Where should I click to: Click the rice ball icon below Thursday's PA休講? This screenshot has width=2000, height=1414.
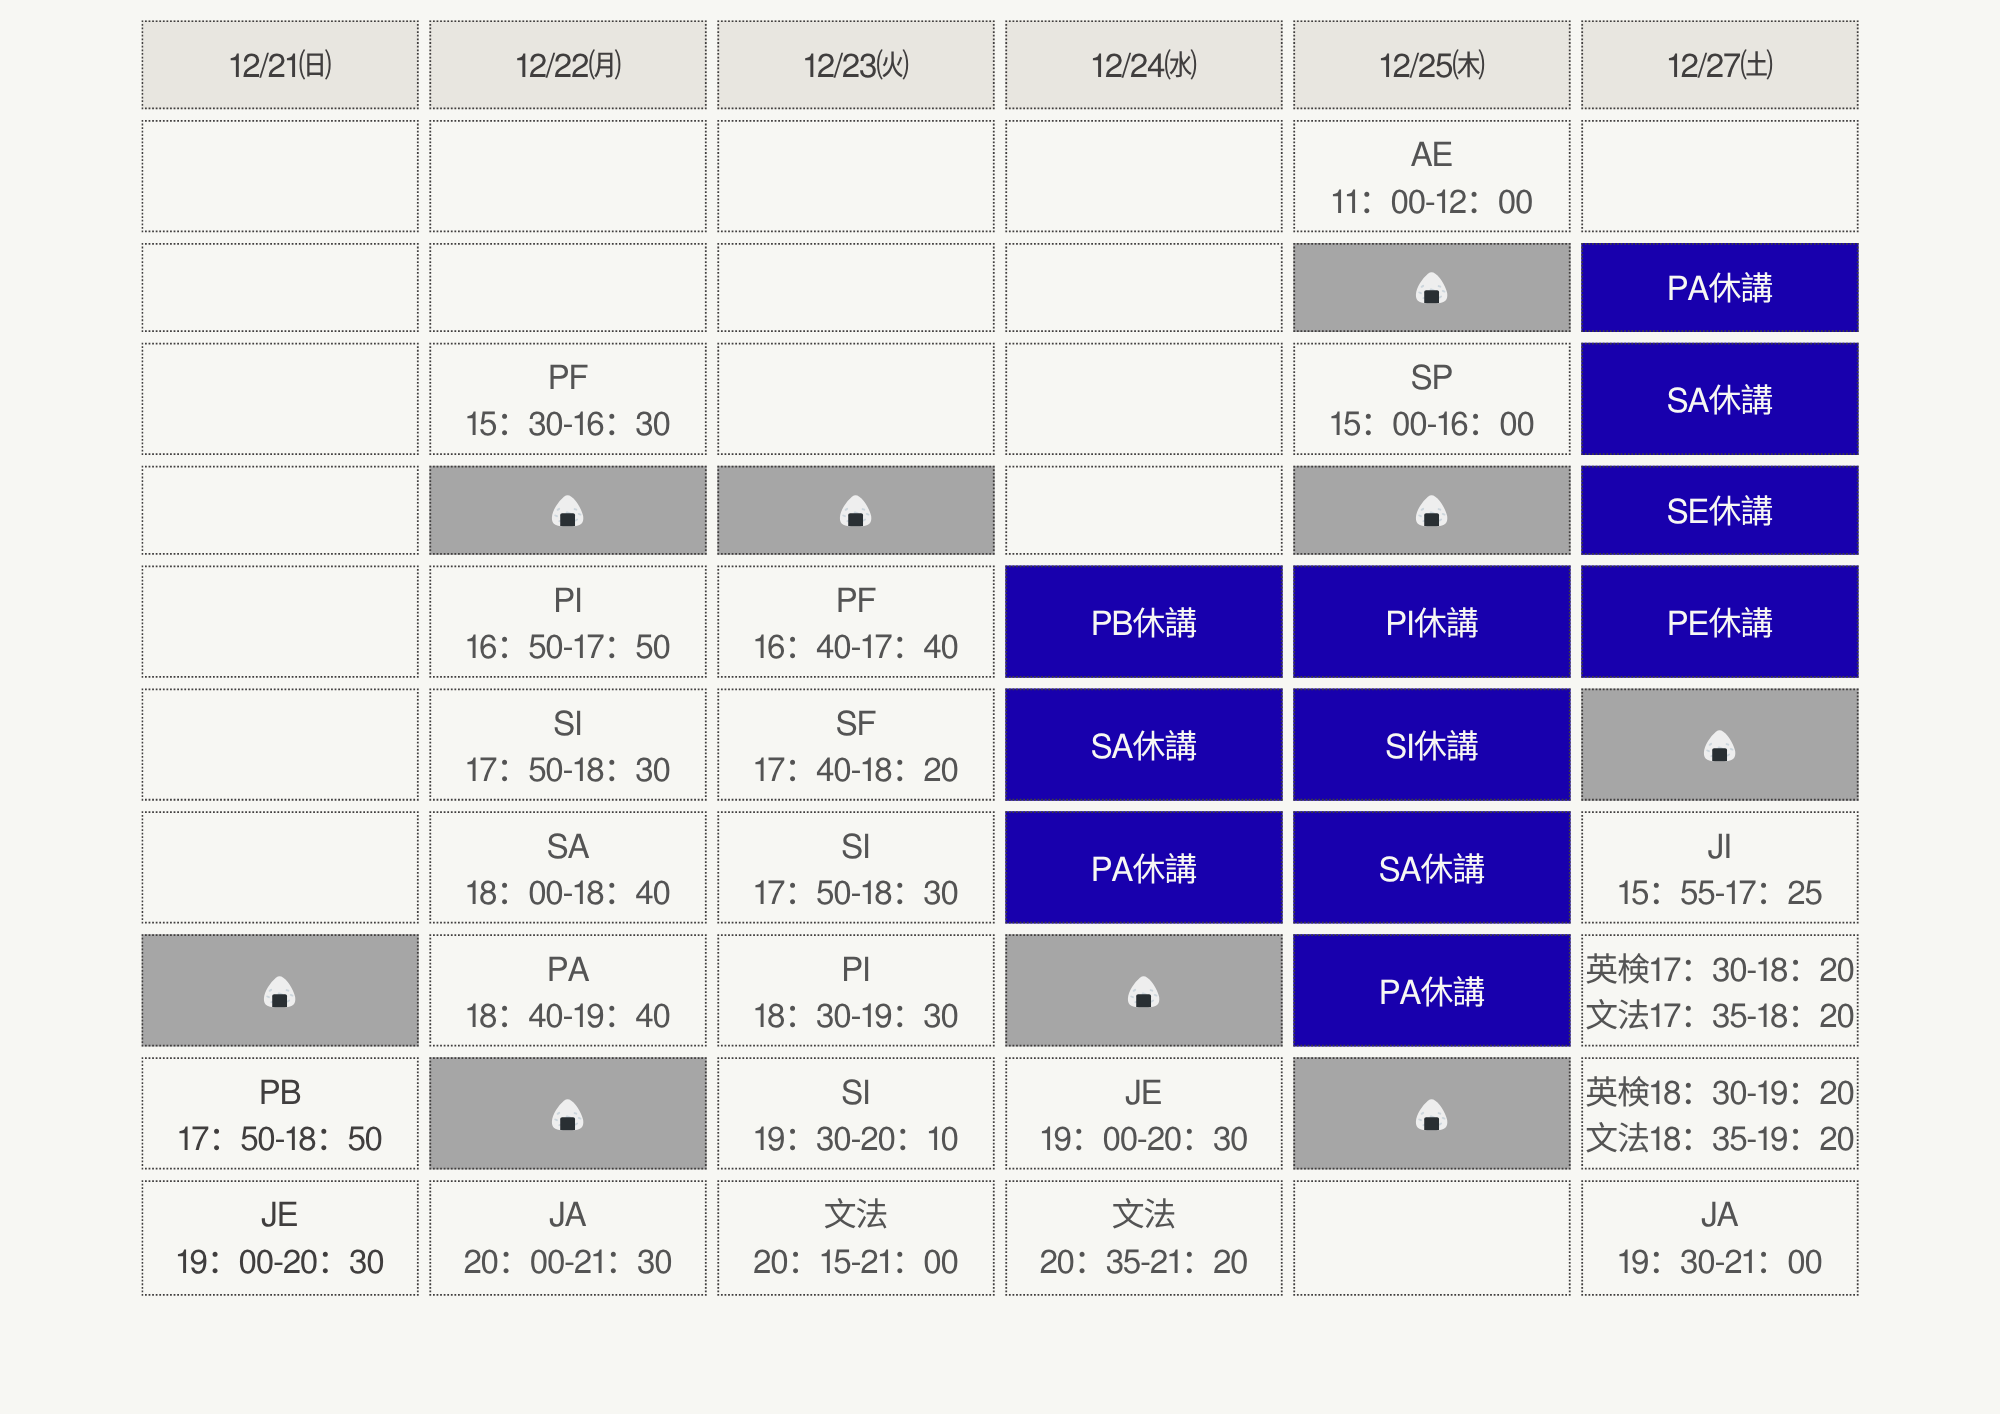coord(1431,1115)
